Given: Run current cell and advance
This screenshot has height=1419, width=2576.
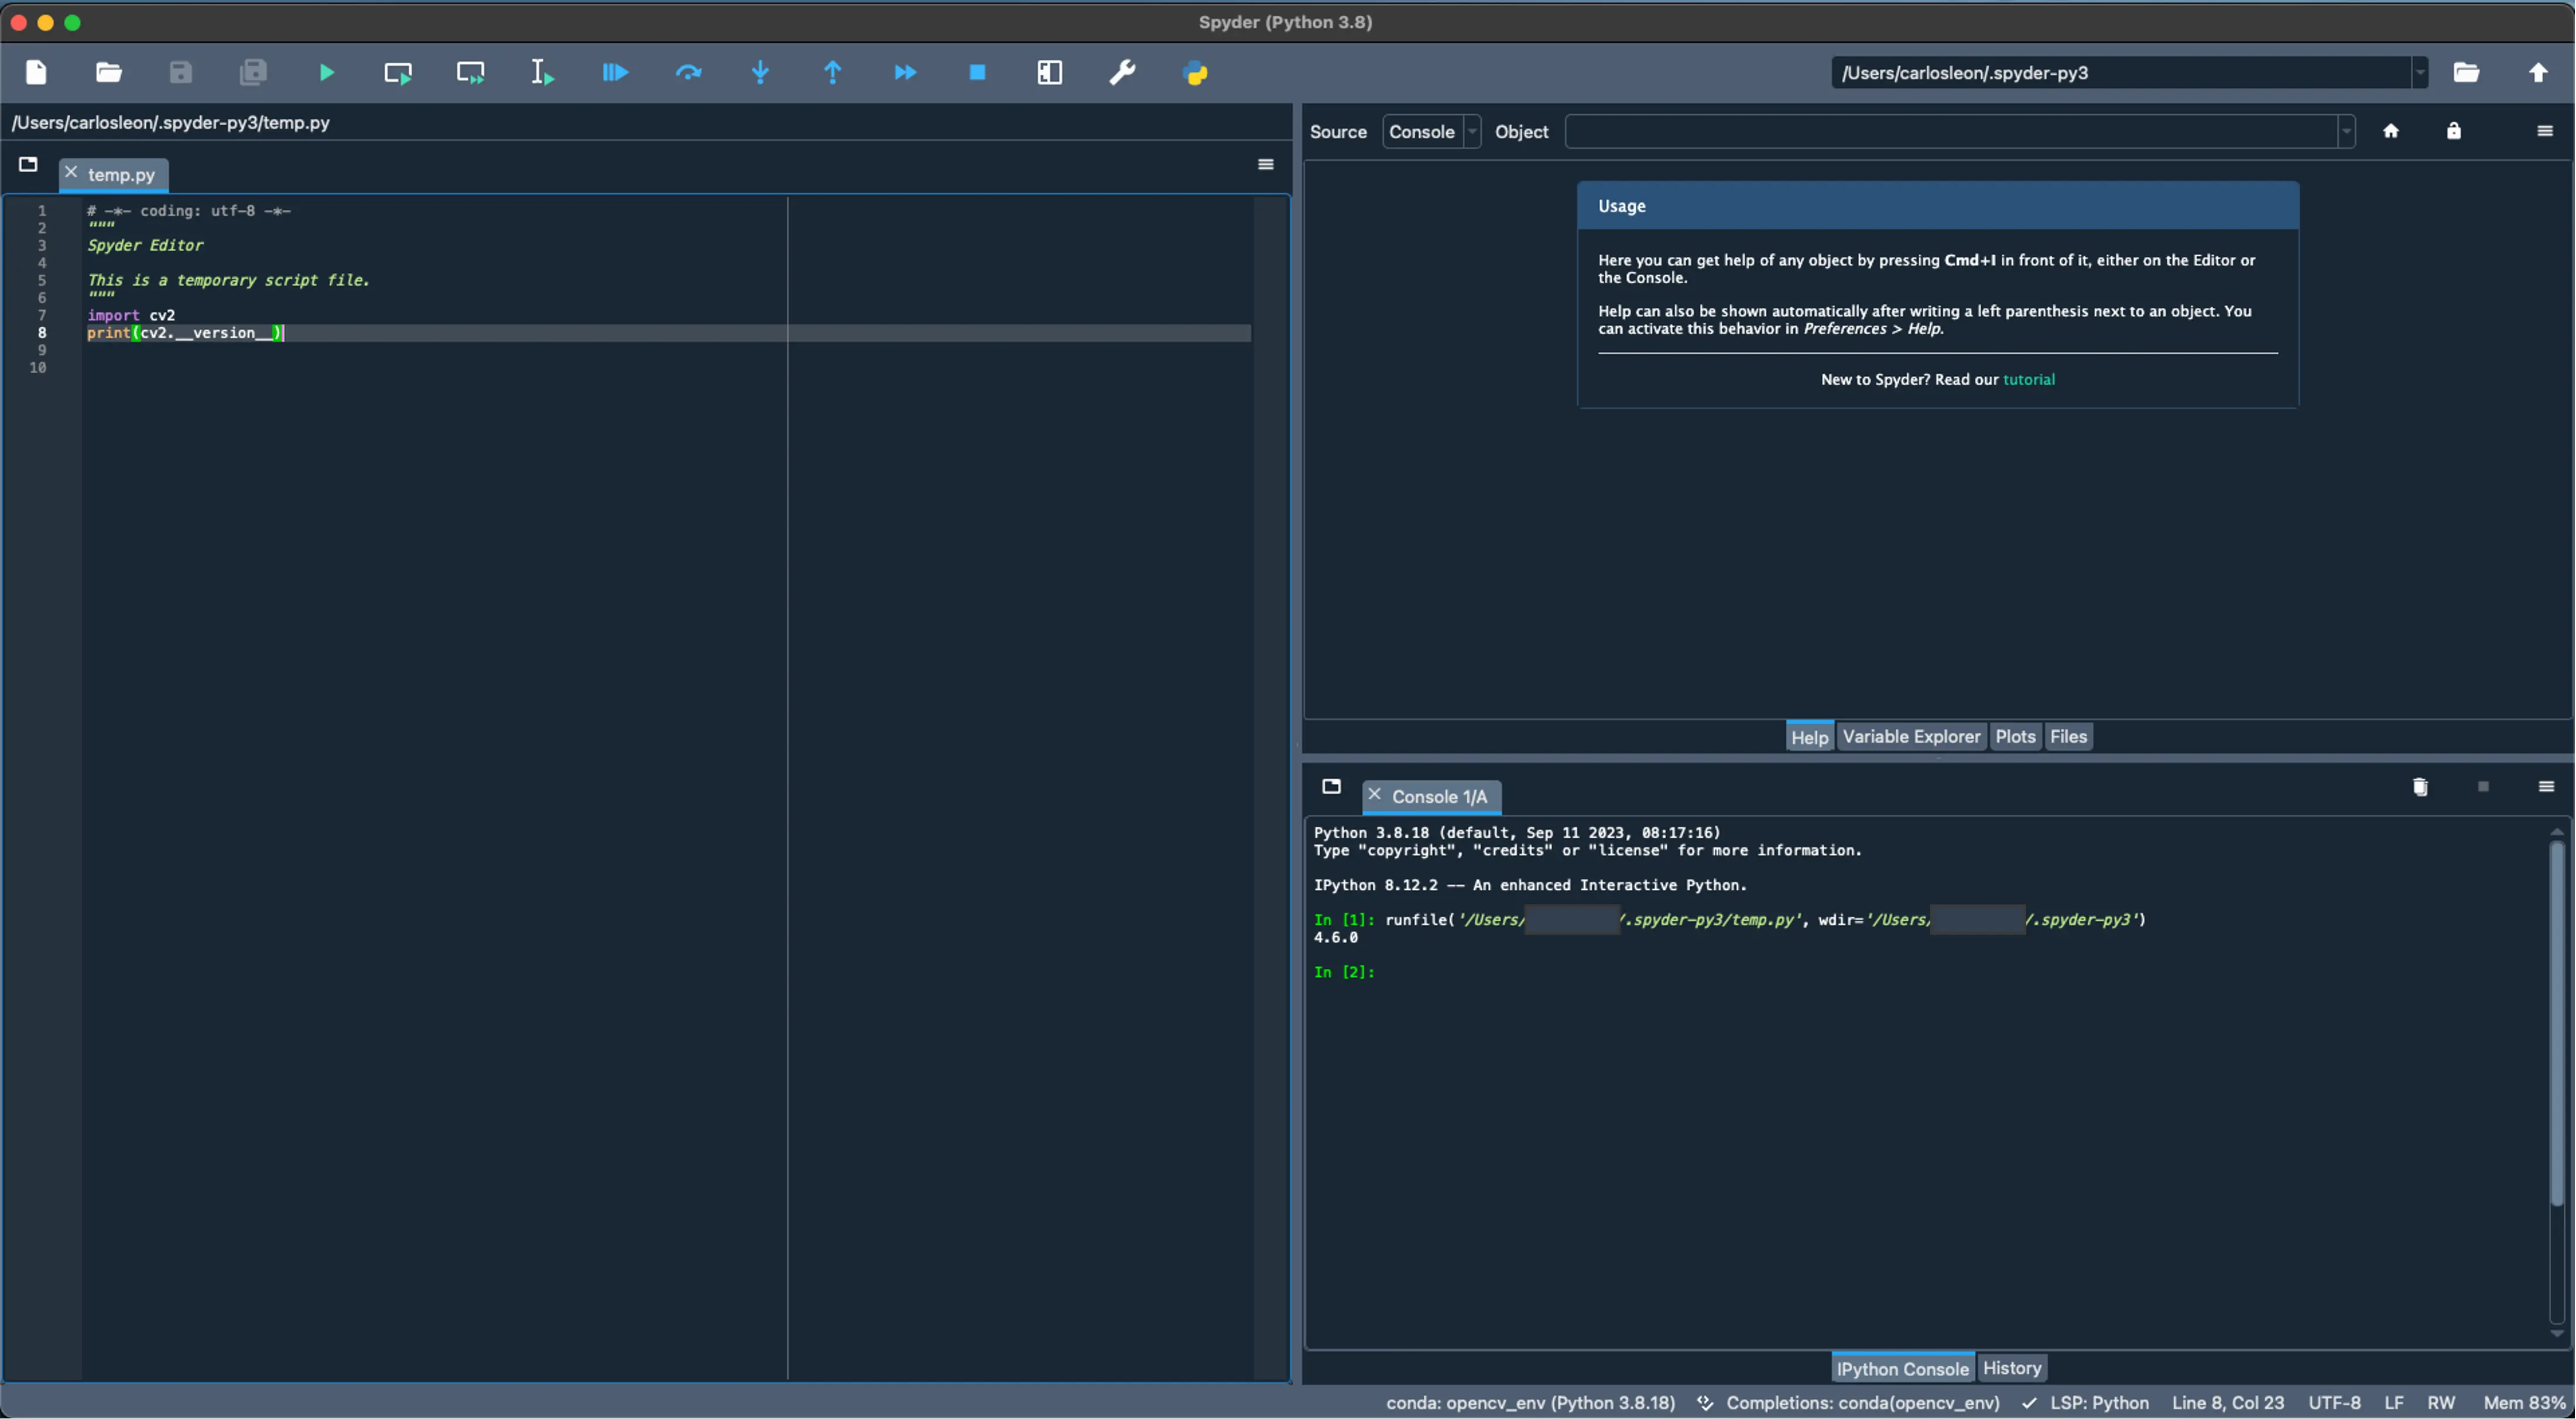Looking at the screenshot, I should click(471, 72).
